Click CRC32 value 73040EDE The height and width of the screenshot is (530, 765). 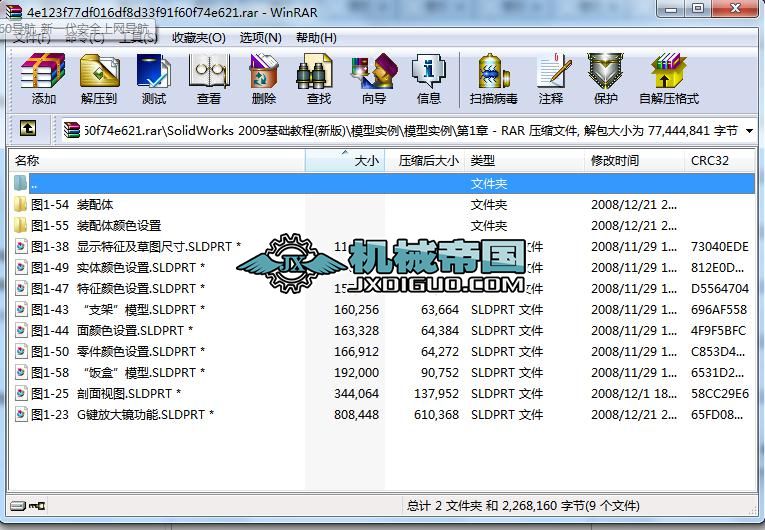[720, 246]
